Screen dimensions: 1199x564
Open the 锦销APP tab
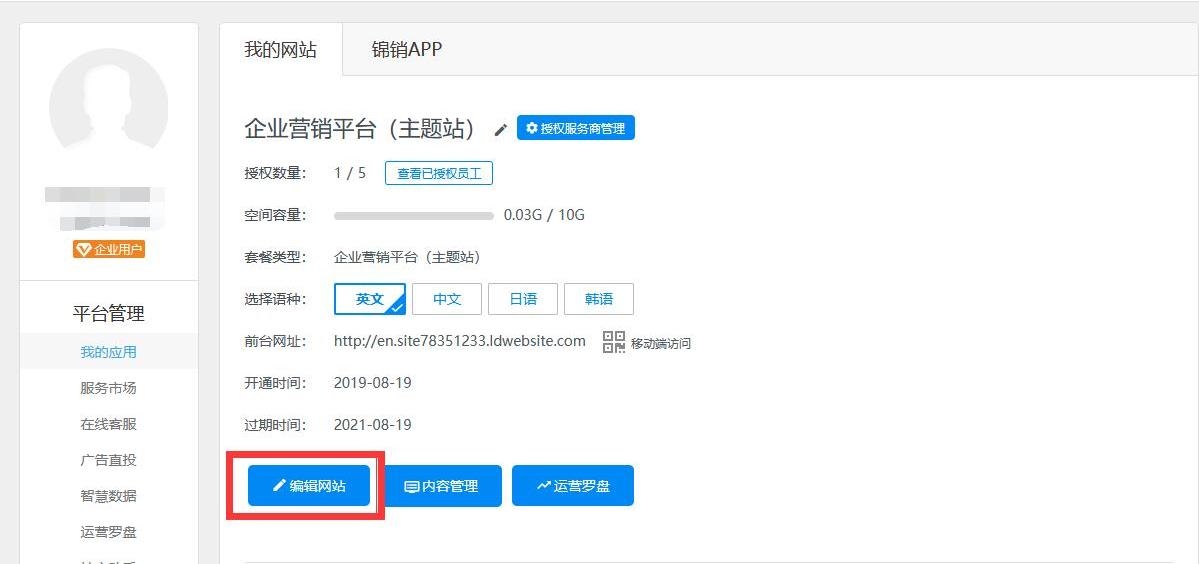pyautogui.click(x=407, y=50)
